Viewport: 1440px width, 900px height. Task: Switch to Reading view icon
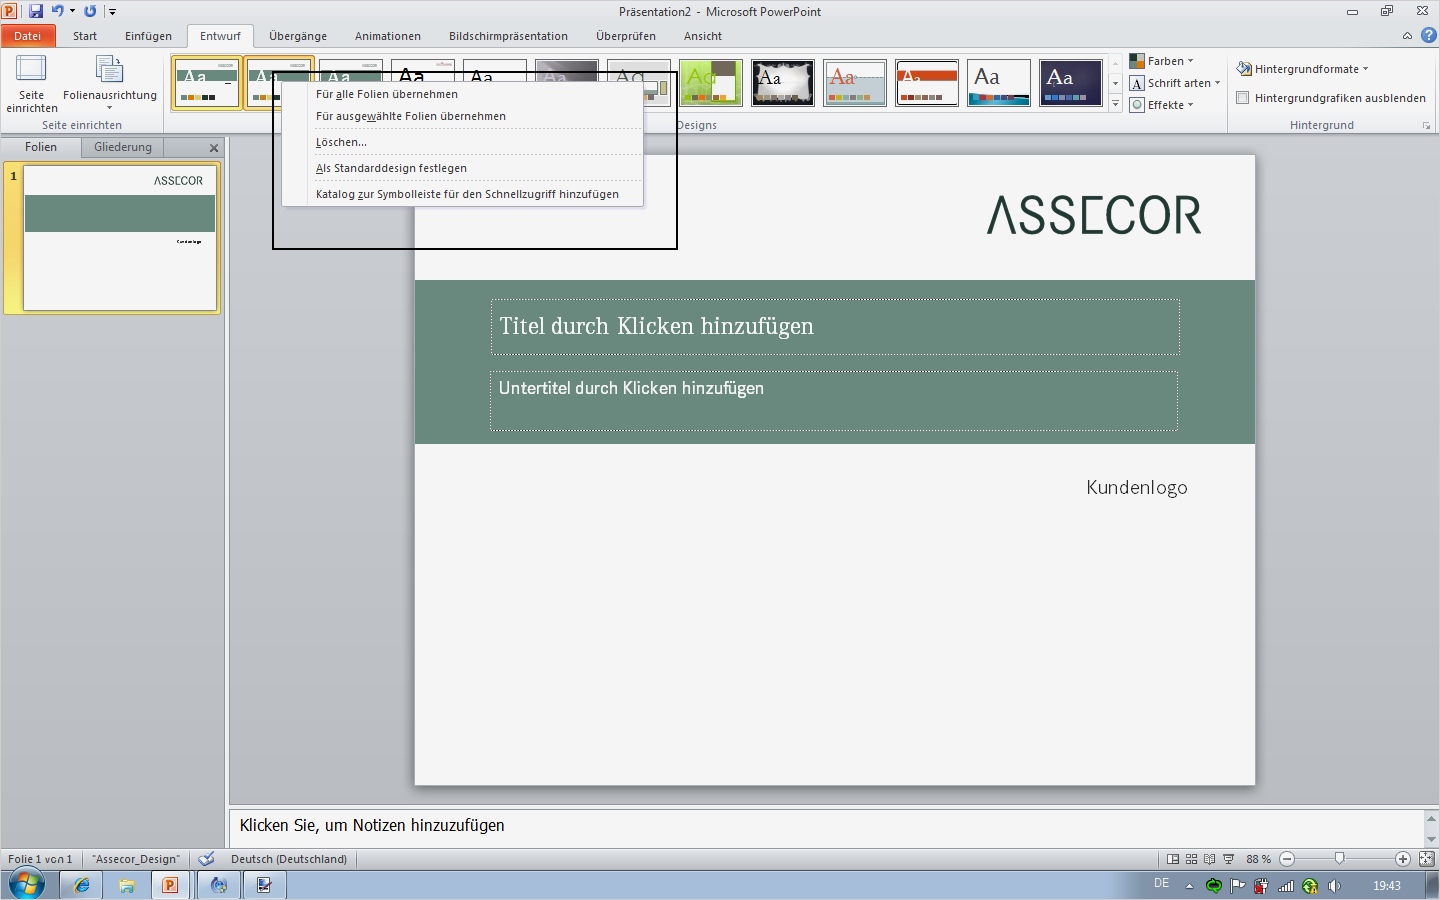click(1210, 859)
